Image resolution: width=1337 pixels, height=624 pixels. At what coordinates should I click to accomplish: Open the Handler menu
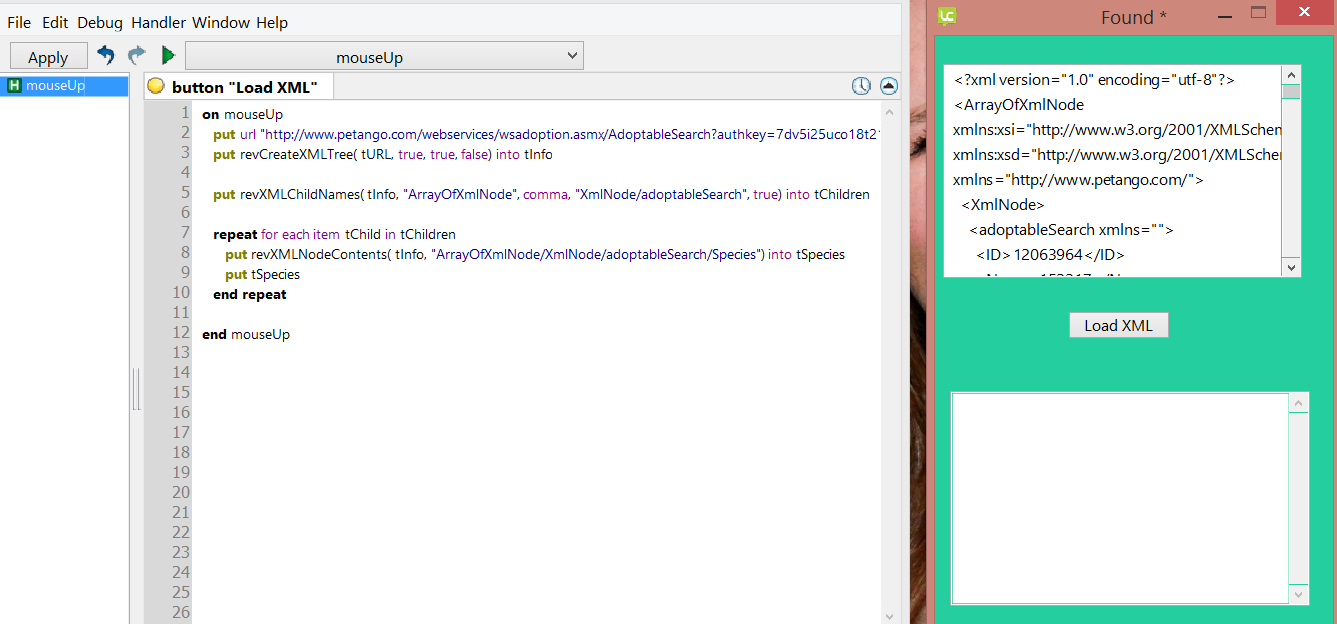pos(158,22)
